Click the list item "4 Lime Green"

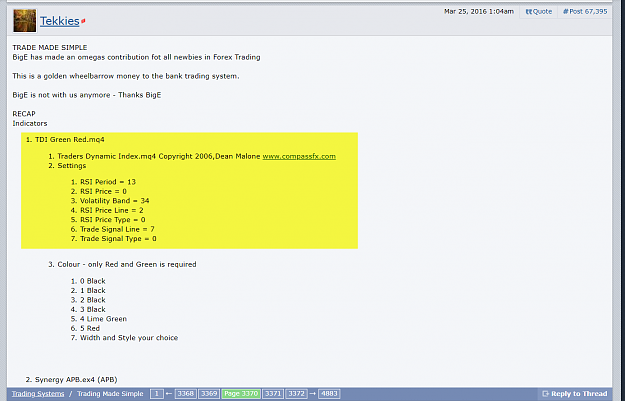[x=103, y=319]
